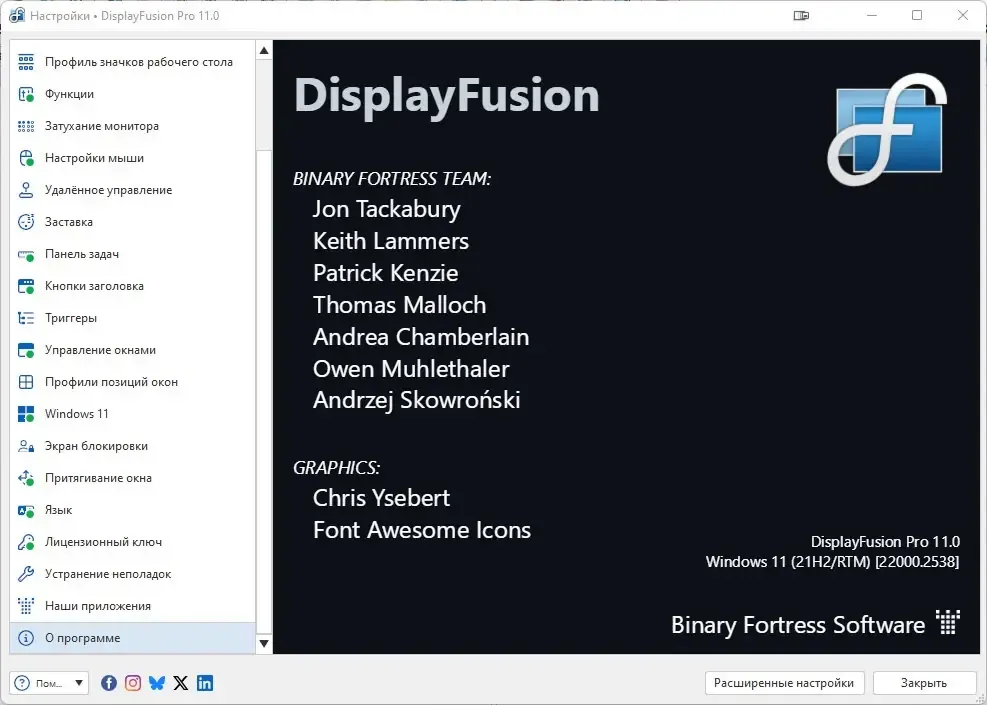Open Кнопки заголовка section
Image resolution: width=987 pixels, height=705 pixels.
point(132,286)
